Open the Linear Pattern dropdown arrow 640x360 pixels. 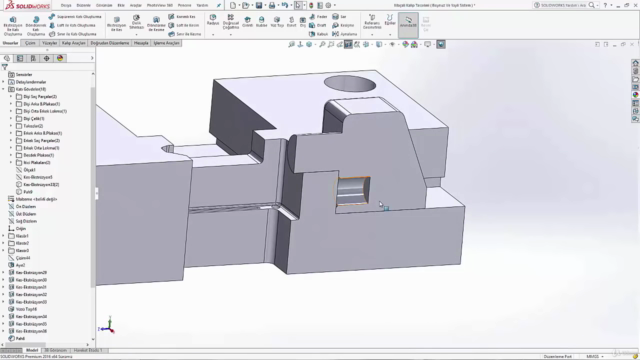click(x=231, y=34)
